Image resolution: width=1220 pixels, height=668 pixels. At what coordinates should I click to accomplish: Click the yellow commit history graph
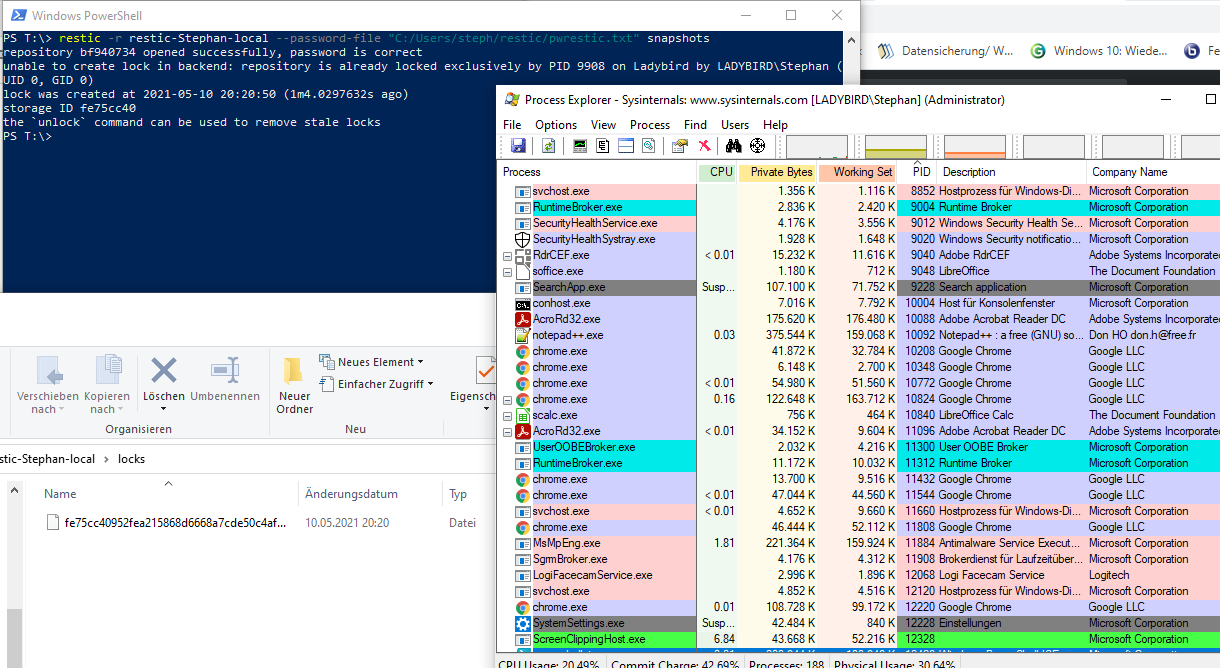click(895, 146)
